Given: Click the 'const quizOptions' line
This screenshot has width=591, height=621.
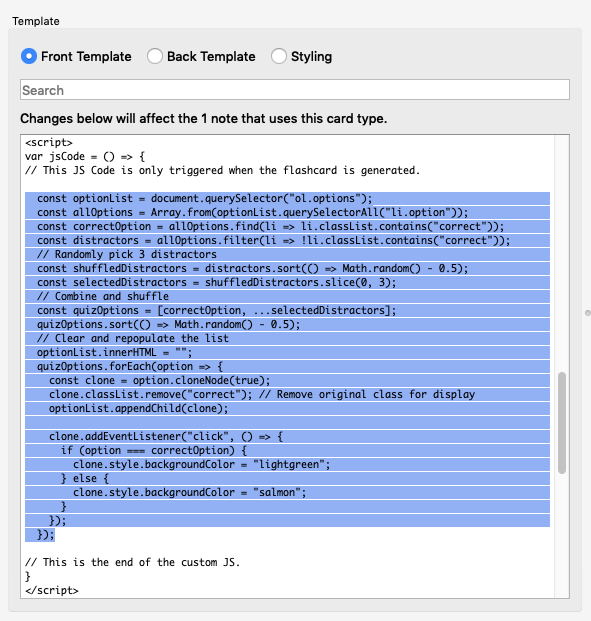Looking at the screenshot, I should (x=216, y=310).
